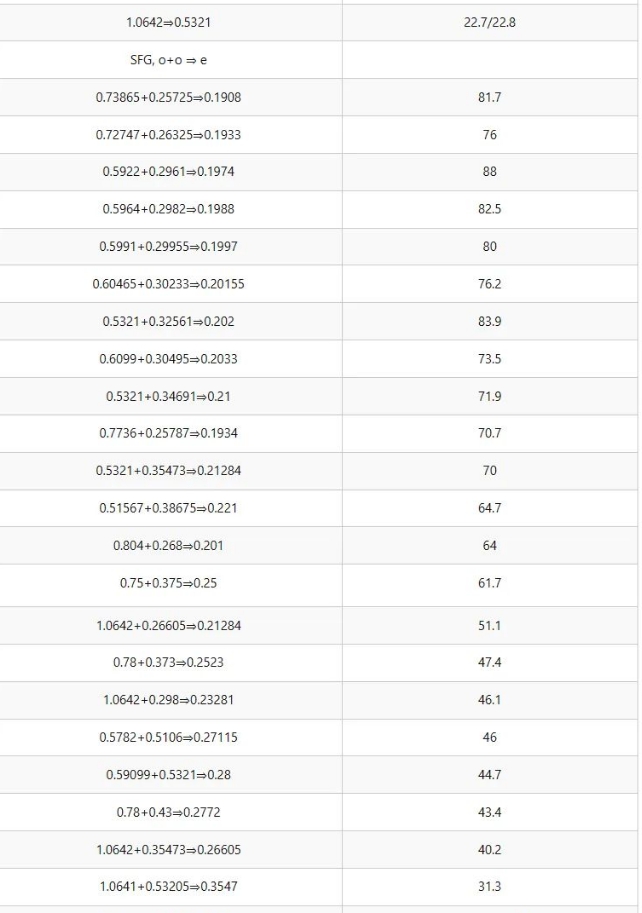Click the 0.78+0.373⇒0.2523 cell

click(x=168, y=663)
